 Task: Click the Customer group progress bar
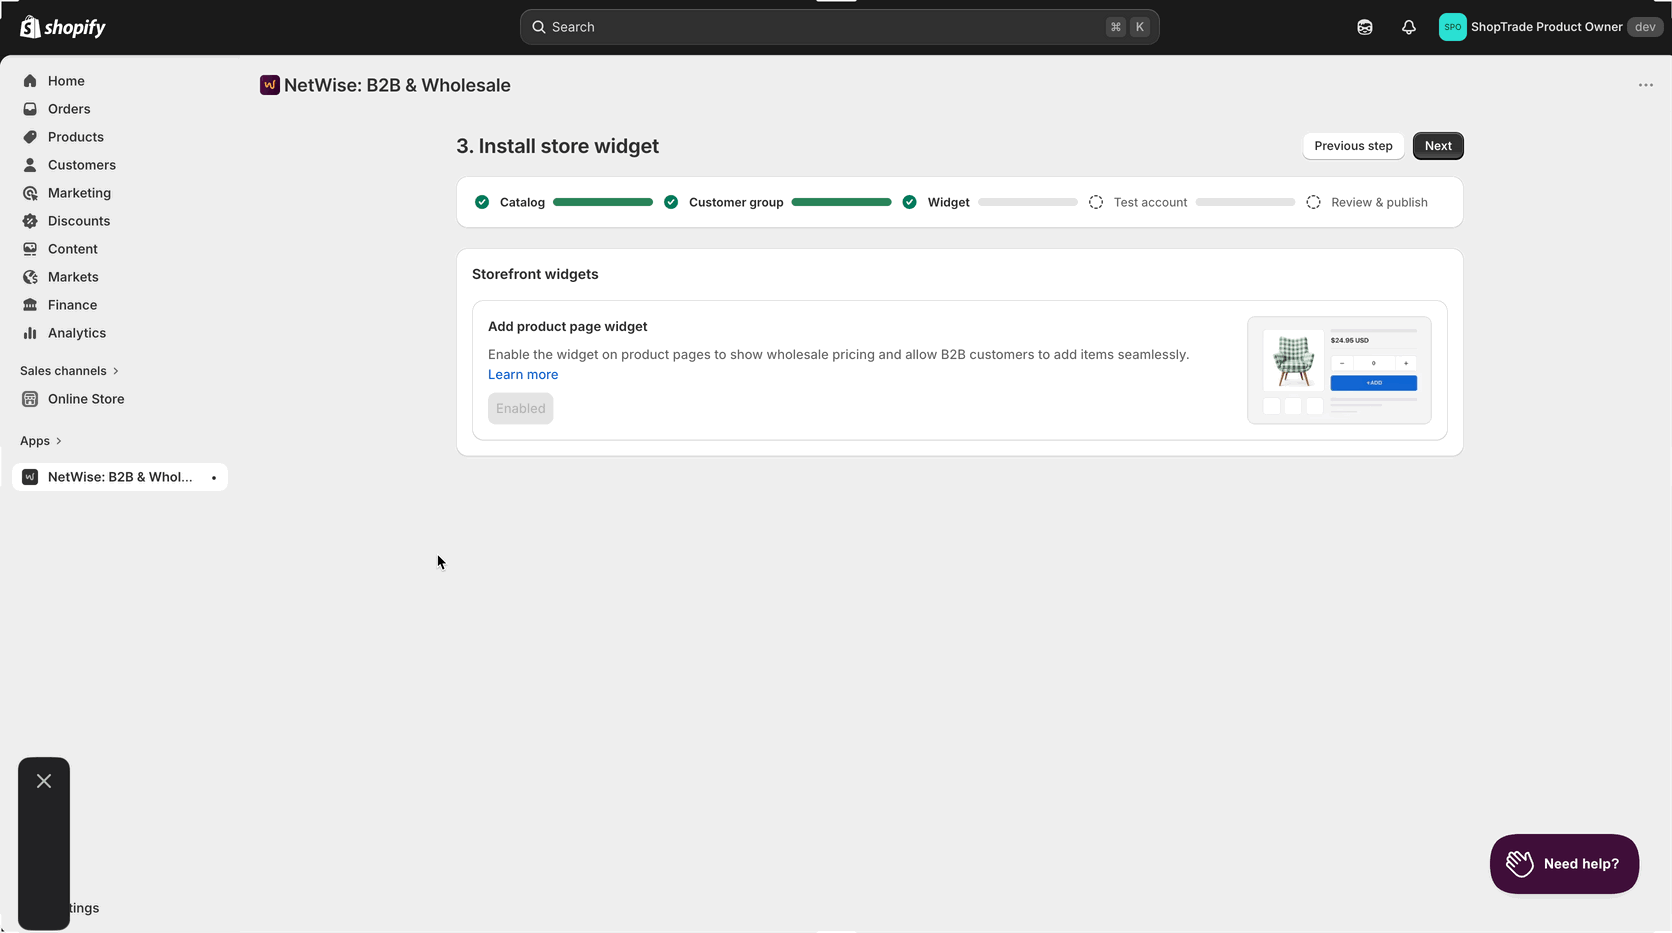(841, 202)
